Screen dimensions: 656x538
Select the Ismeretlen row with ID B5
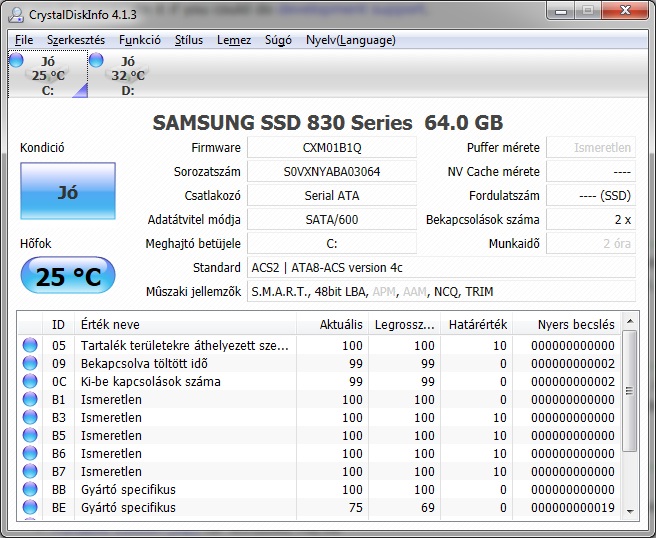(x=319, y=435)
